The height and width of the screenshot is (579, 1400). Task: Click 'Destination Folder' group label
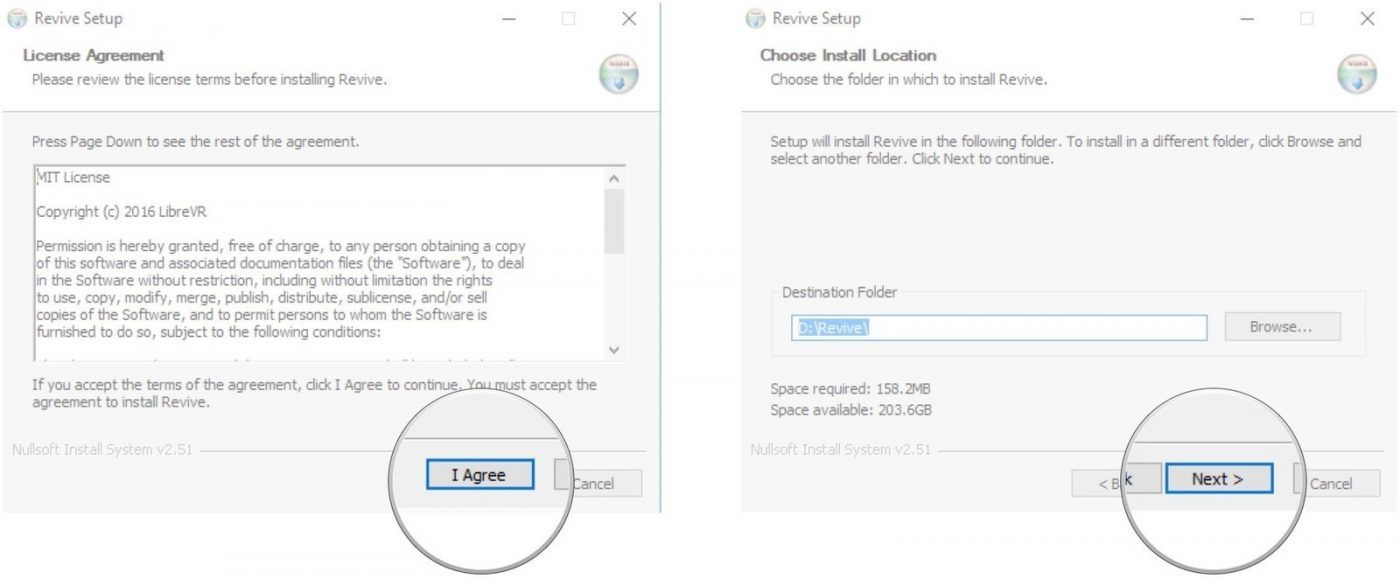(x=840, y=292)
